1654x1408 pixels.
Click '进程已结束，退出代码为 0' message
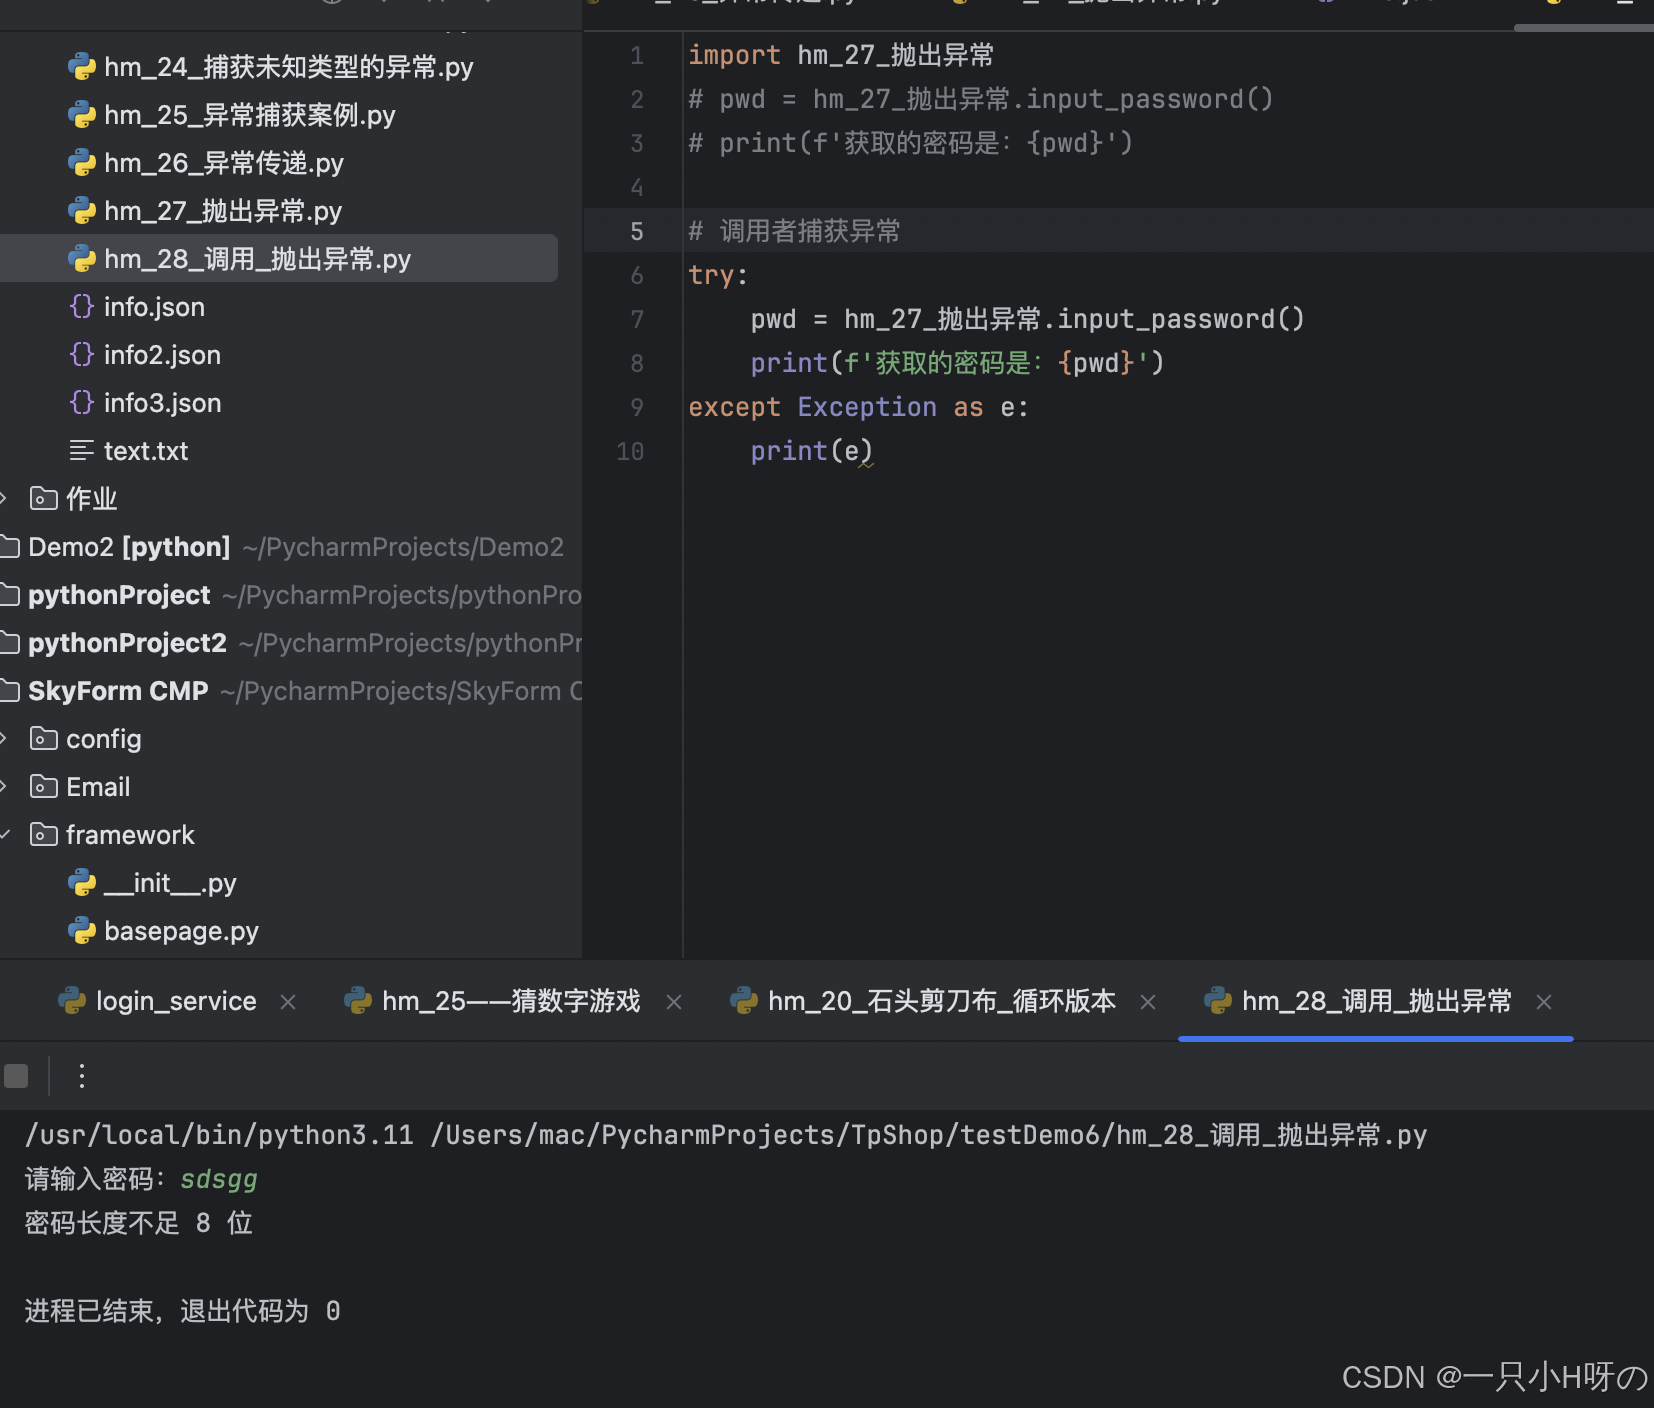(182, 1311)
